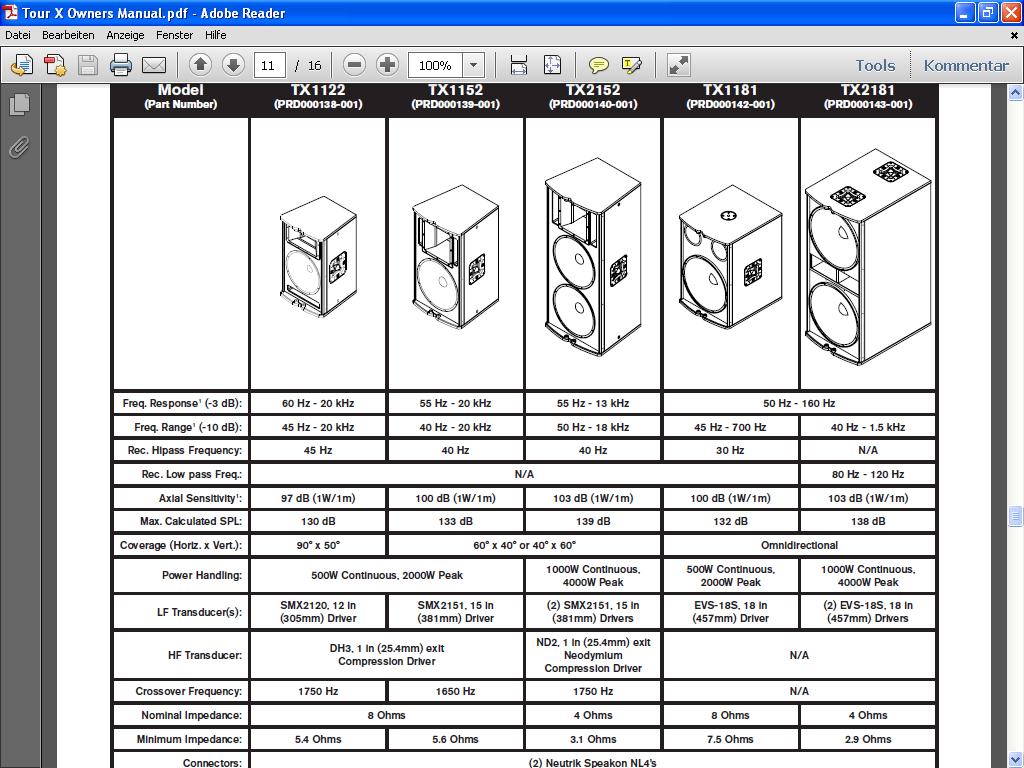Click the "(2) EVS-18S, 18 in" drivers cell

click(868, 612)
